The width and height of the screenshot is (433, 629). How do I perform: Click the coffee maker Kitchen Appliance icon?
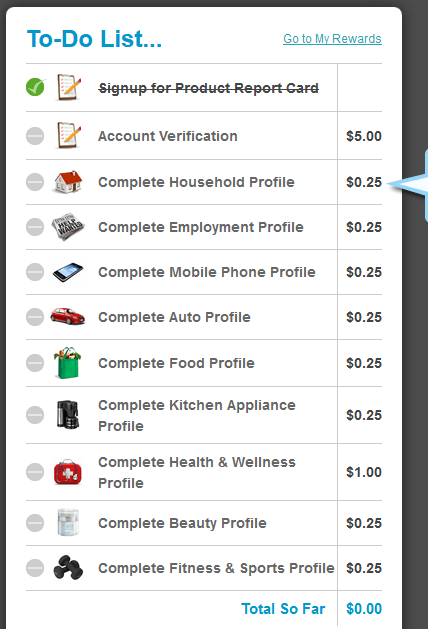68,415
